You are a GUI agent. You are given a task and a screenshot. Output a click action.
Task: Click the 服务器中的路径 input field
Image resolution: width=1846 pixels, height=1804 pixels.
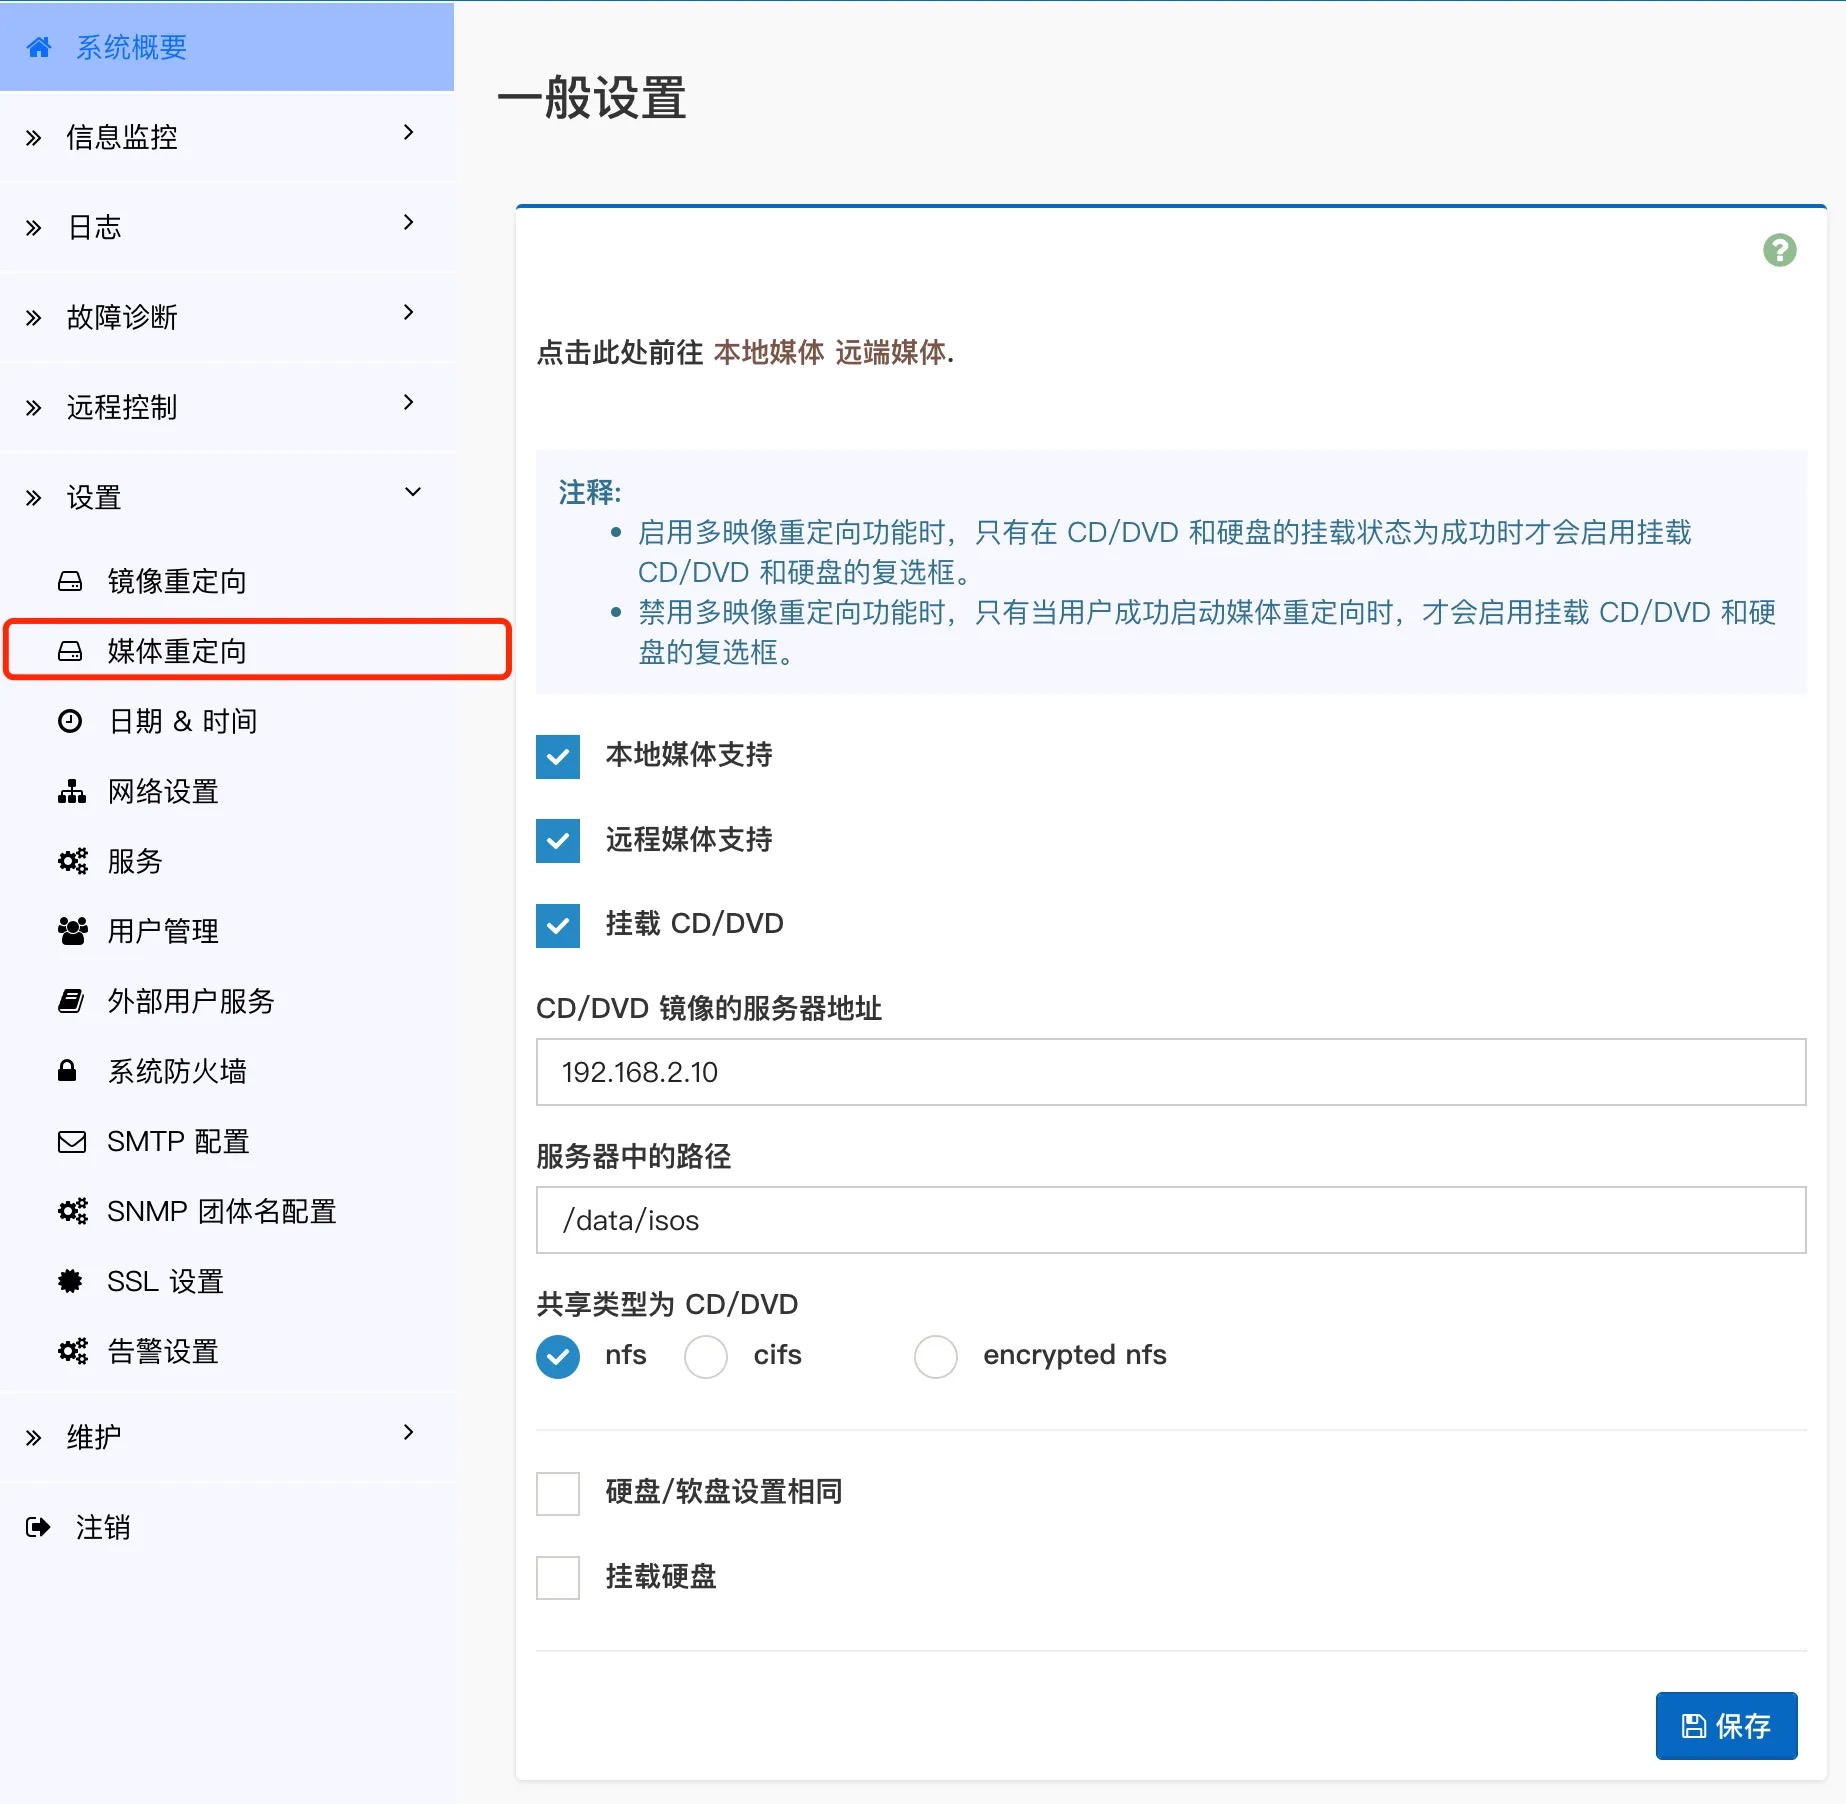pos(1170,1220)
